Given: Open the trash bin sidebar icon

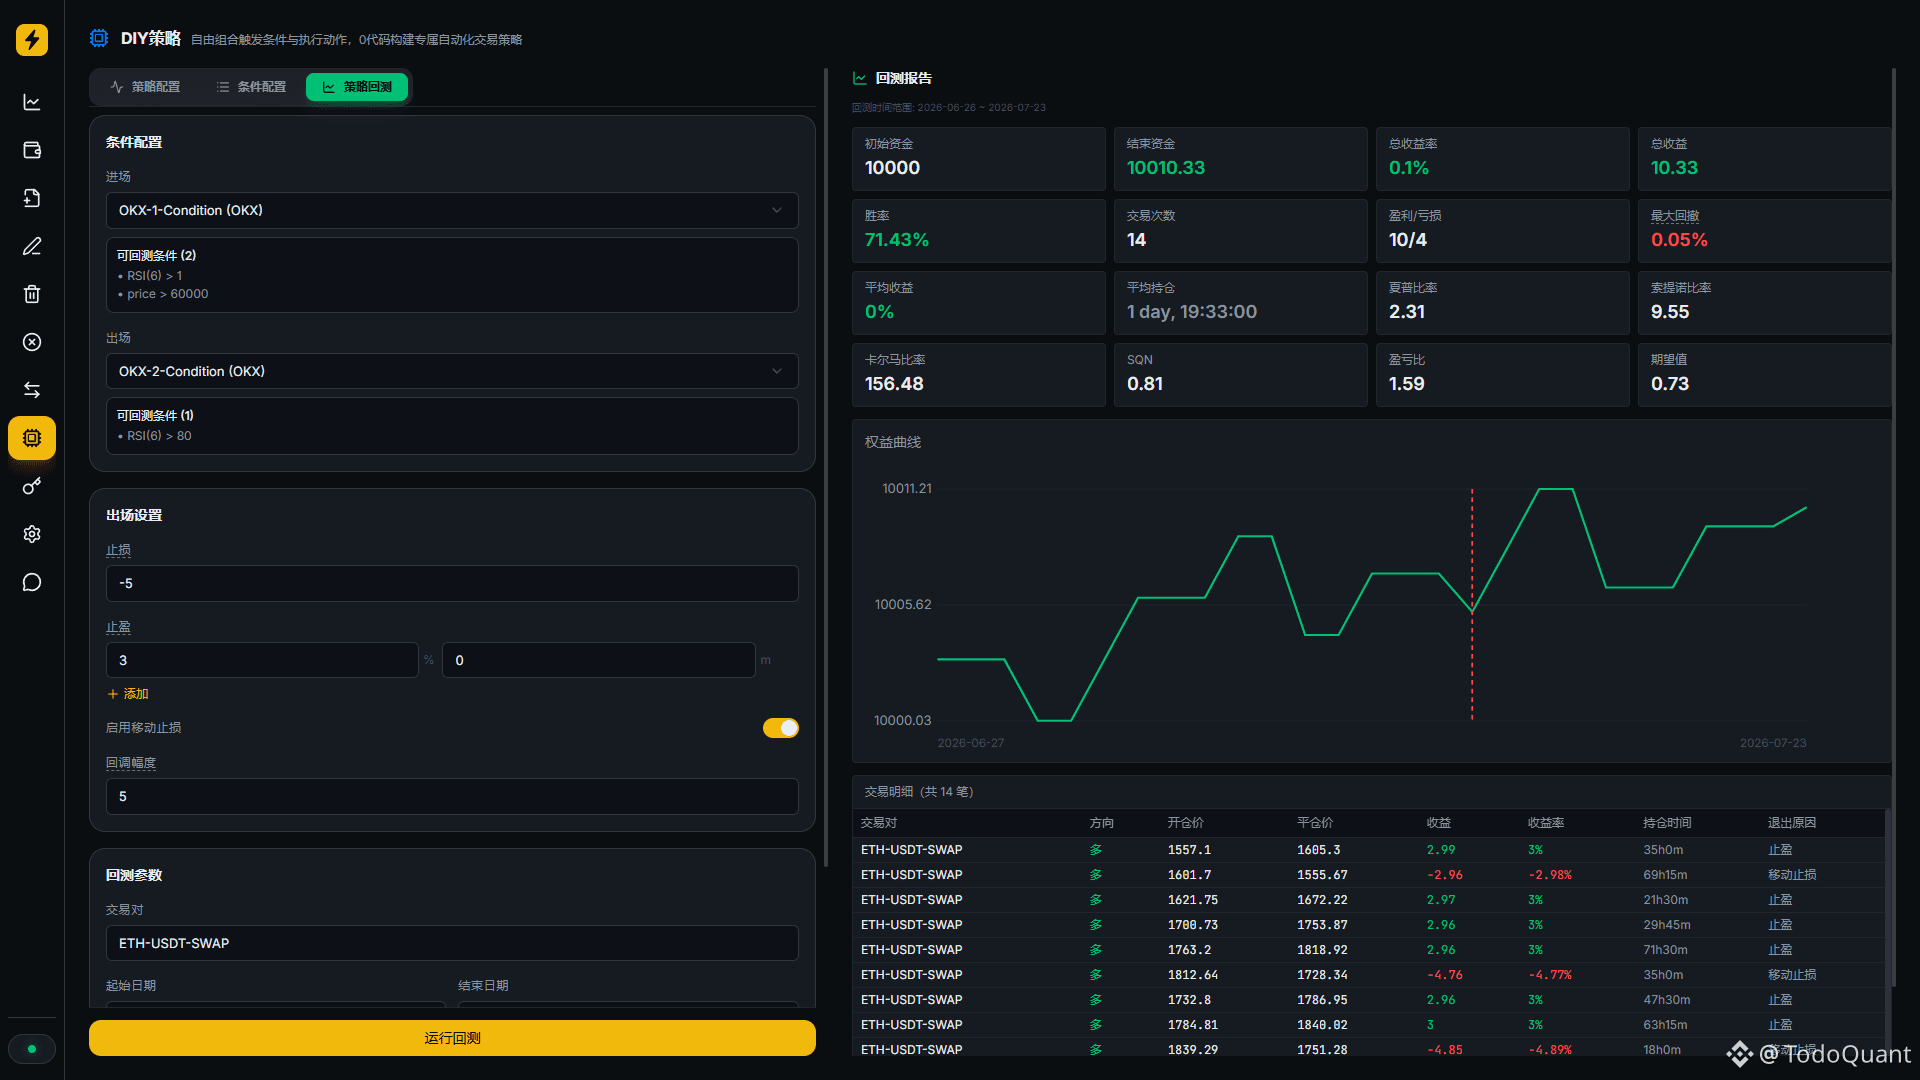Looking at the screenshot, I should 32,294.
